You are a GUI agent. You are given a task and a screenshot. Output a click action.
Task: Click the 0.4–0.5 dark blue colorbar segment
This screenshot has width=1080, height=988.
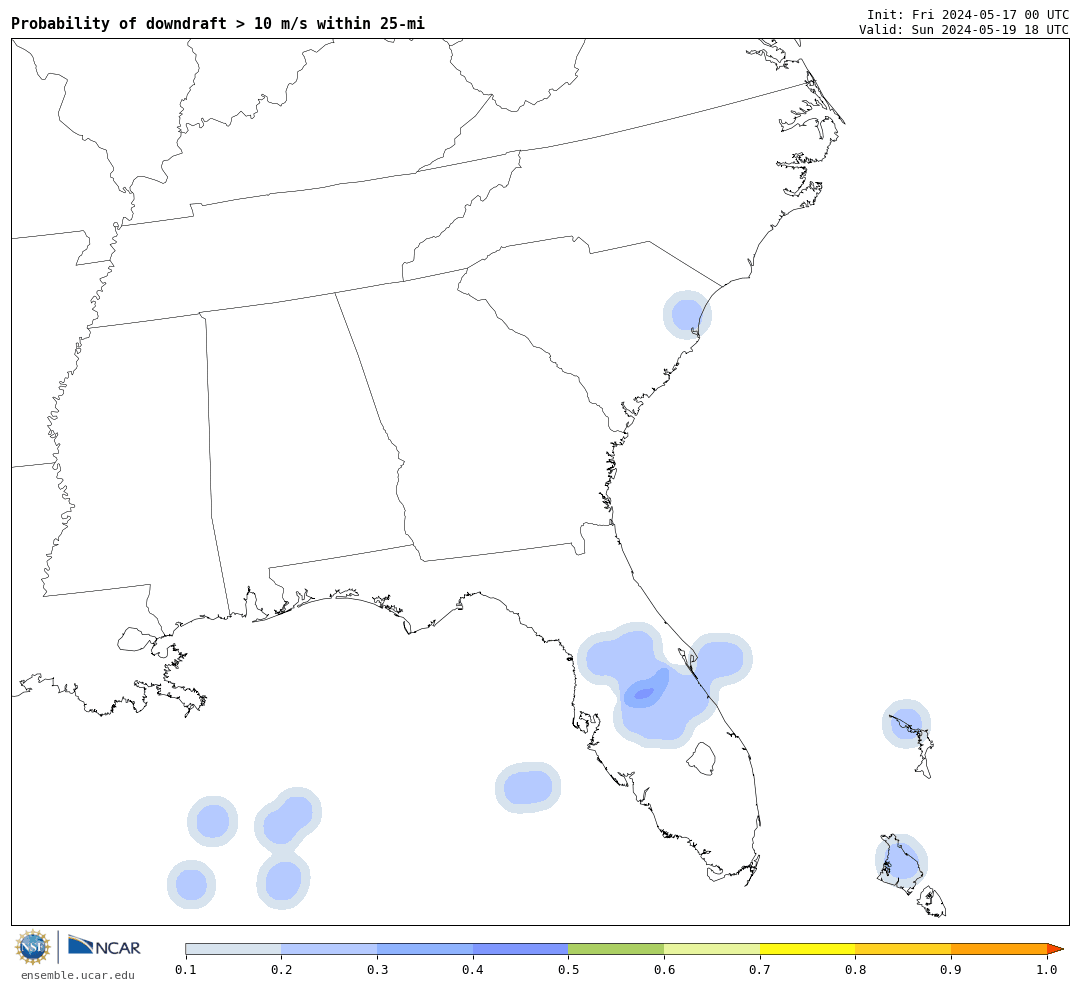(521, 949)
